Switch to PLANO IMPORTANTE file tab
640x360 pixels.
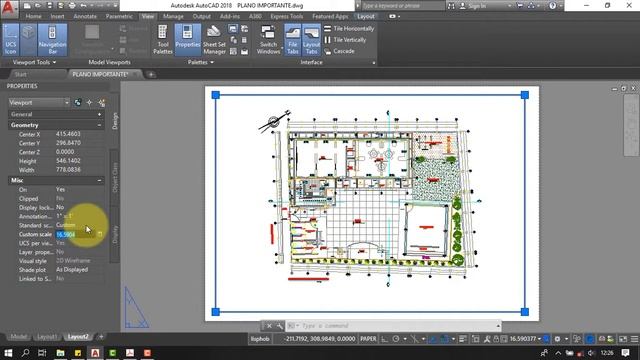pos(100,74)
